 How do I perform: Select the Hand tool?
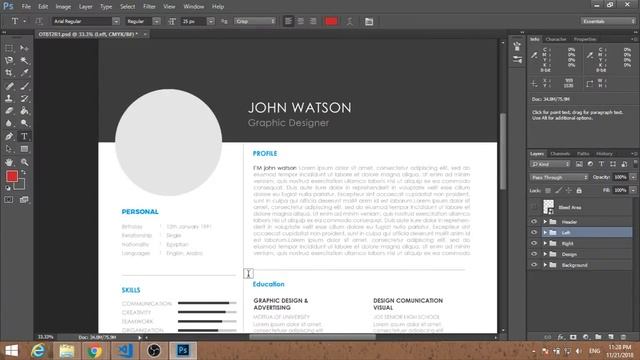(9, 162)
